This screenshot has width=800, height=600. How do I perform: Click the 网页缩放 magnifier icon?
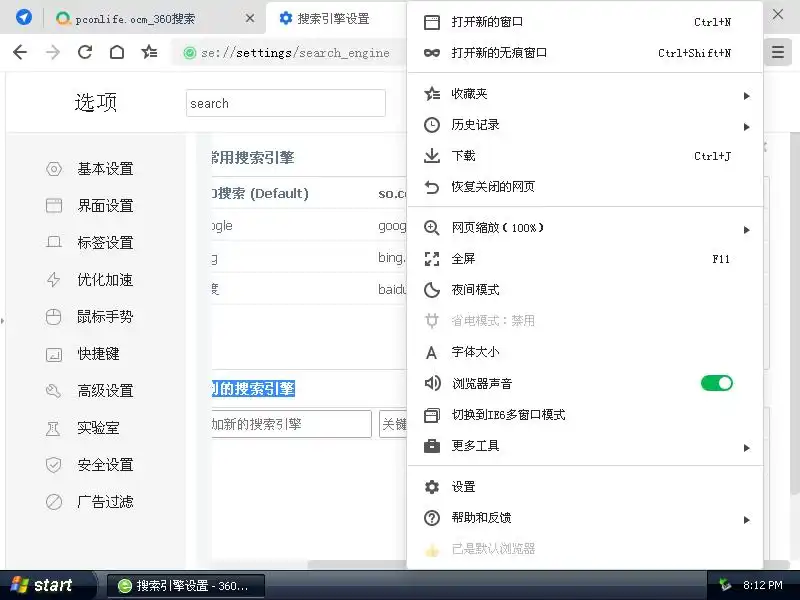432,228
